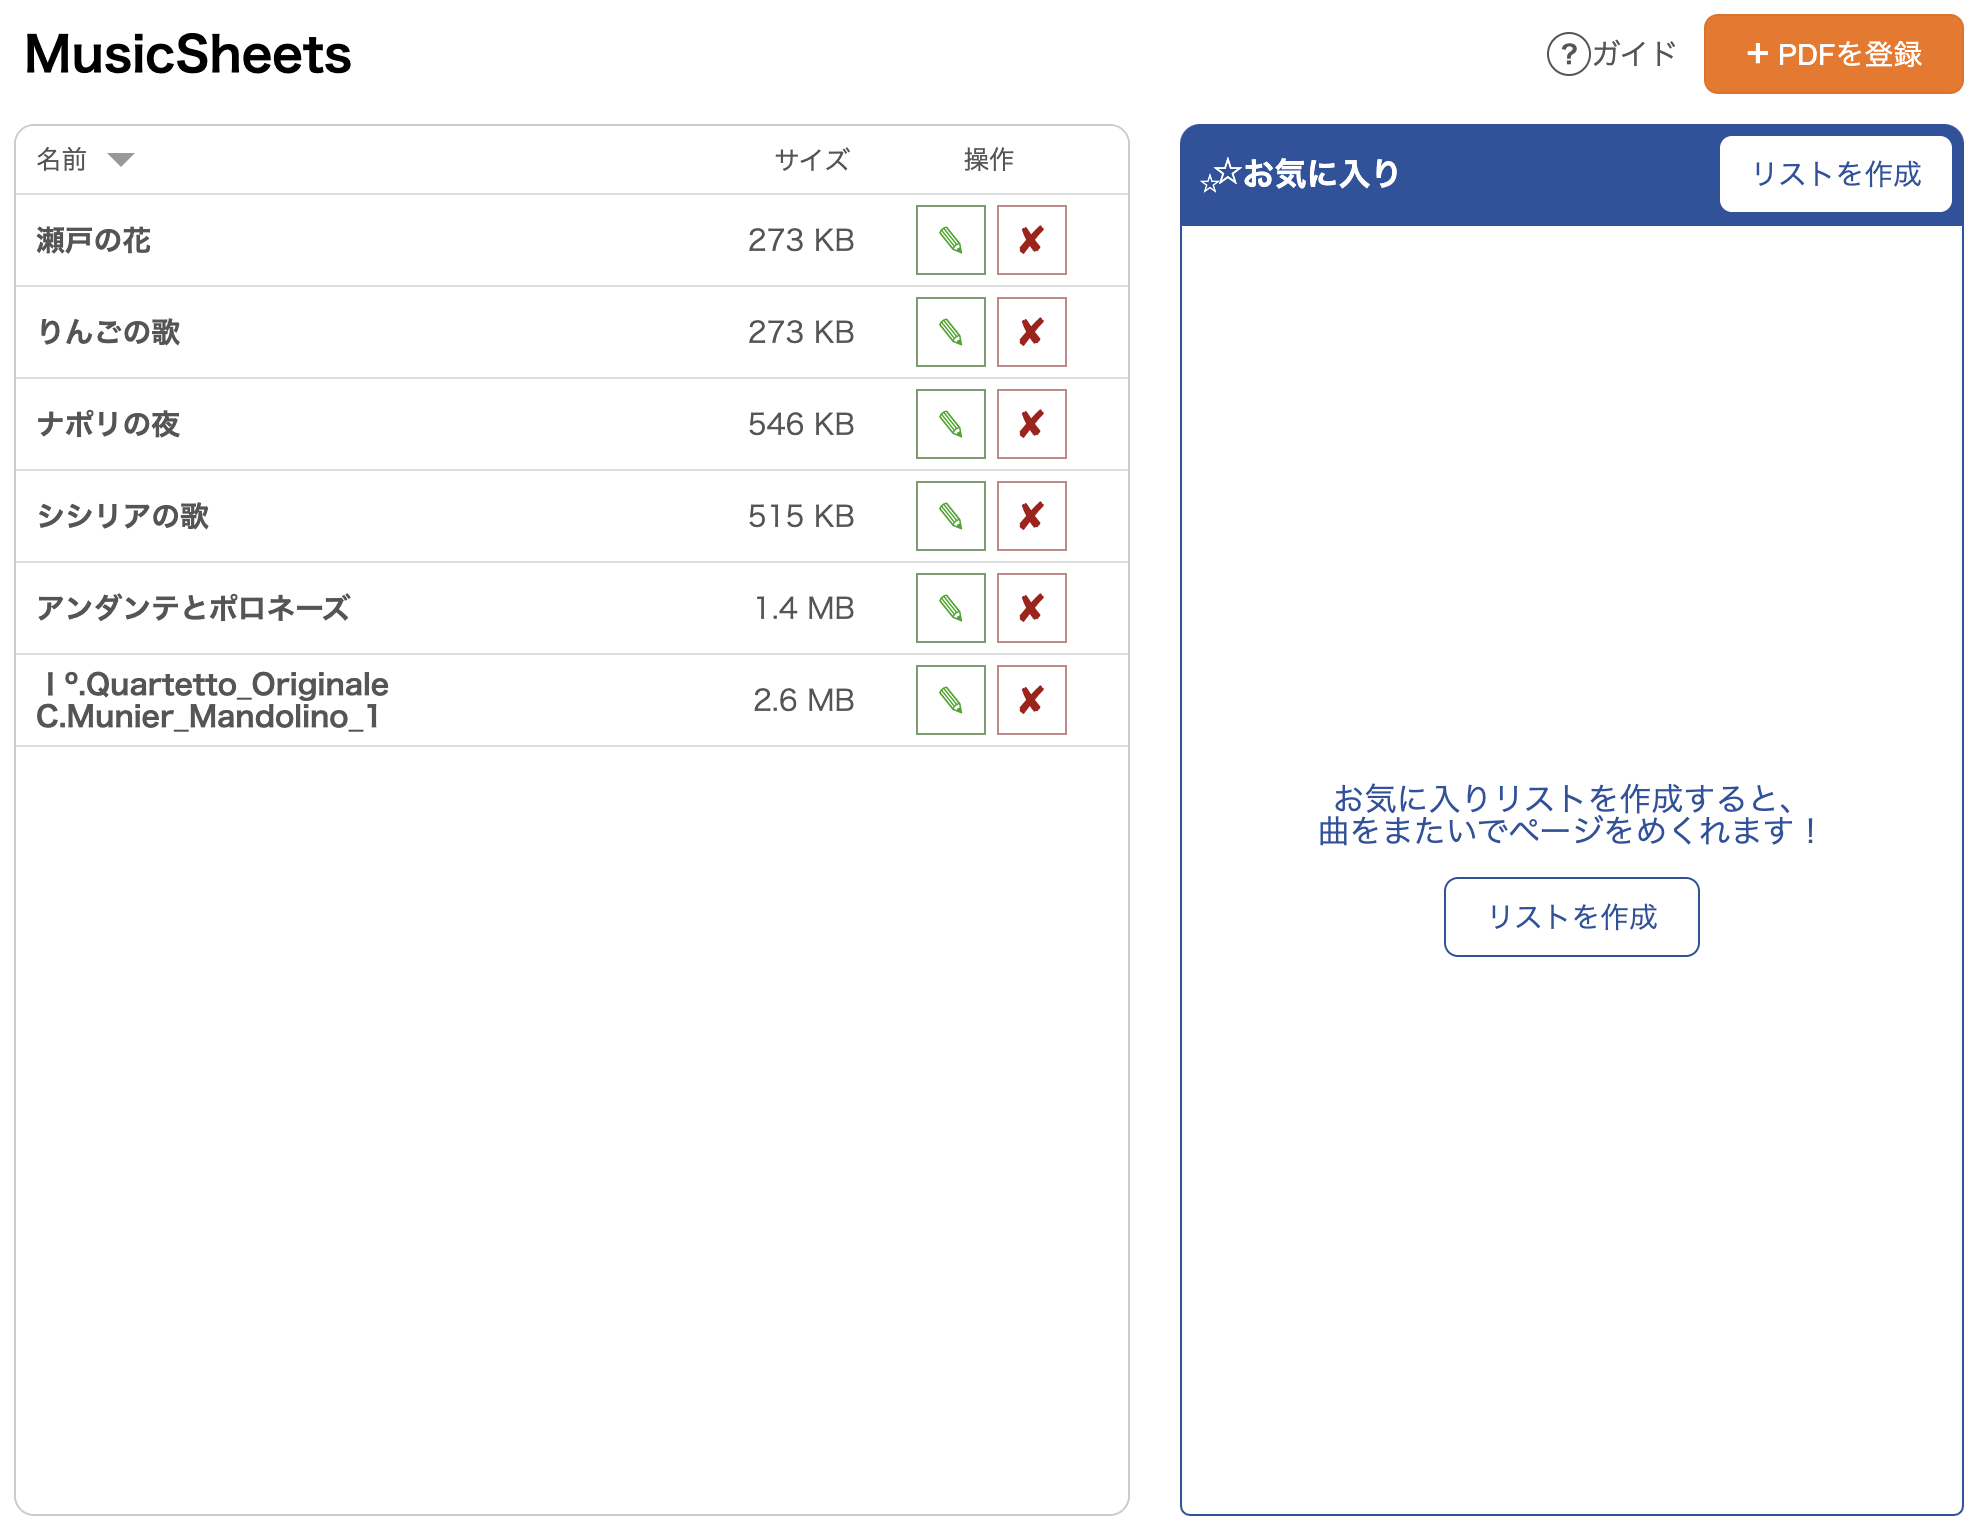Image resolution: width=1978 pixels, height=1522 pixels.
Task: Click リストを作成 in the favorites header
Action: point(1835,174)
